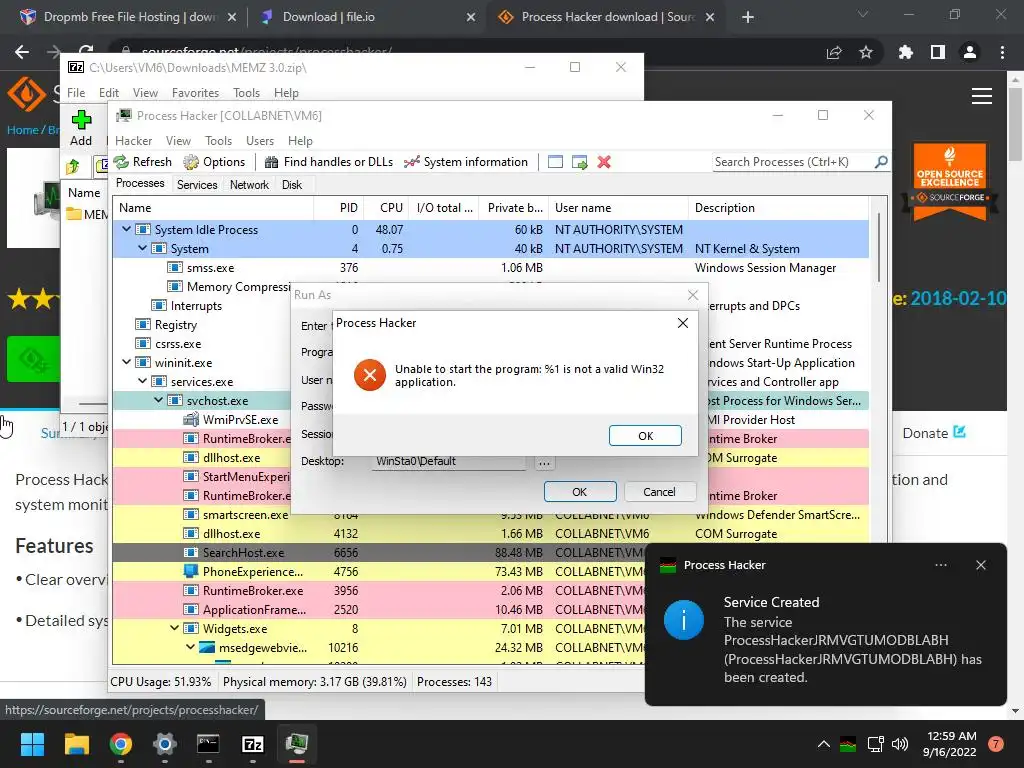
Task: Collapse the System Idle Process tree
Action: [127, 229]
